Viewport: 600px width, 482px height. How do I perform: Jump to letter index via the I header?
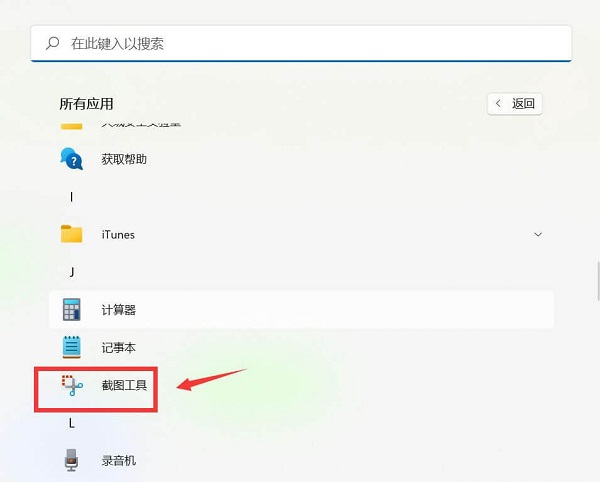71,197
